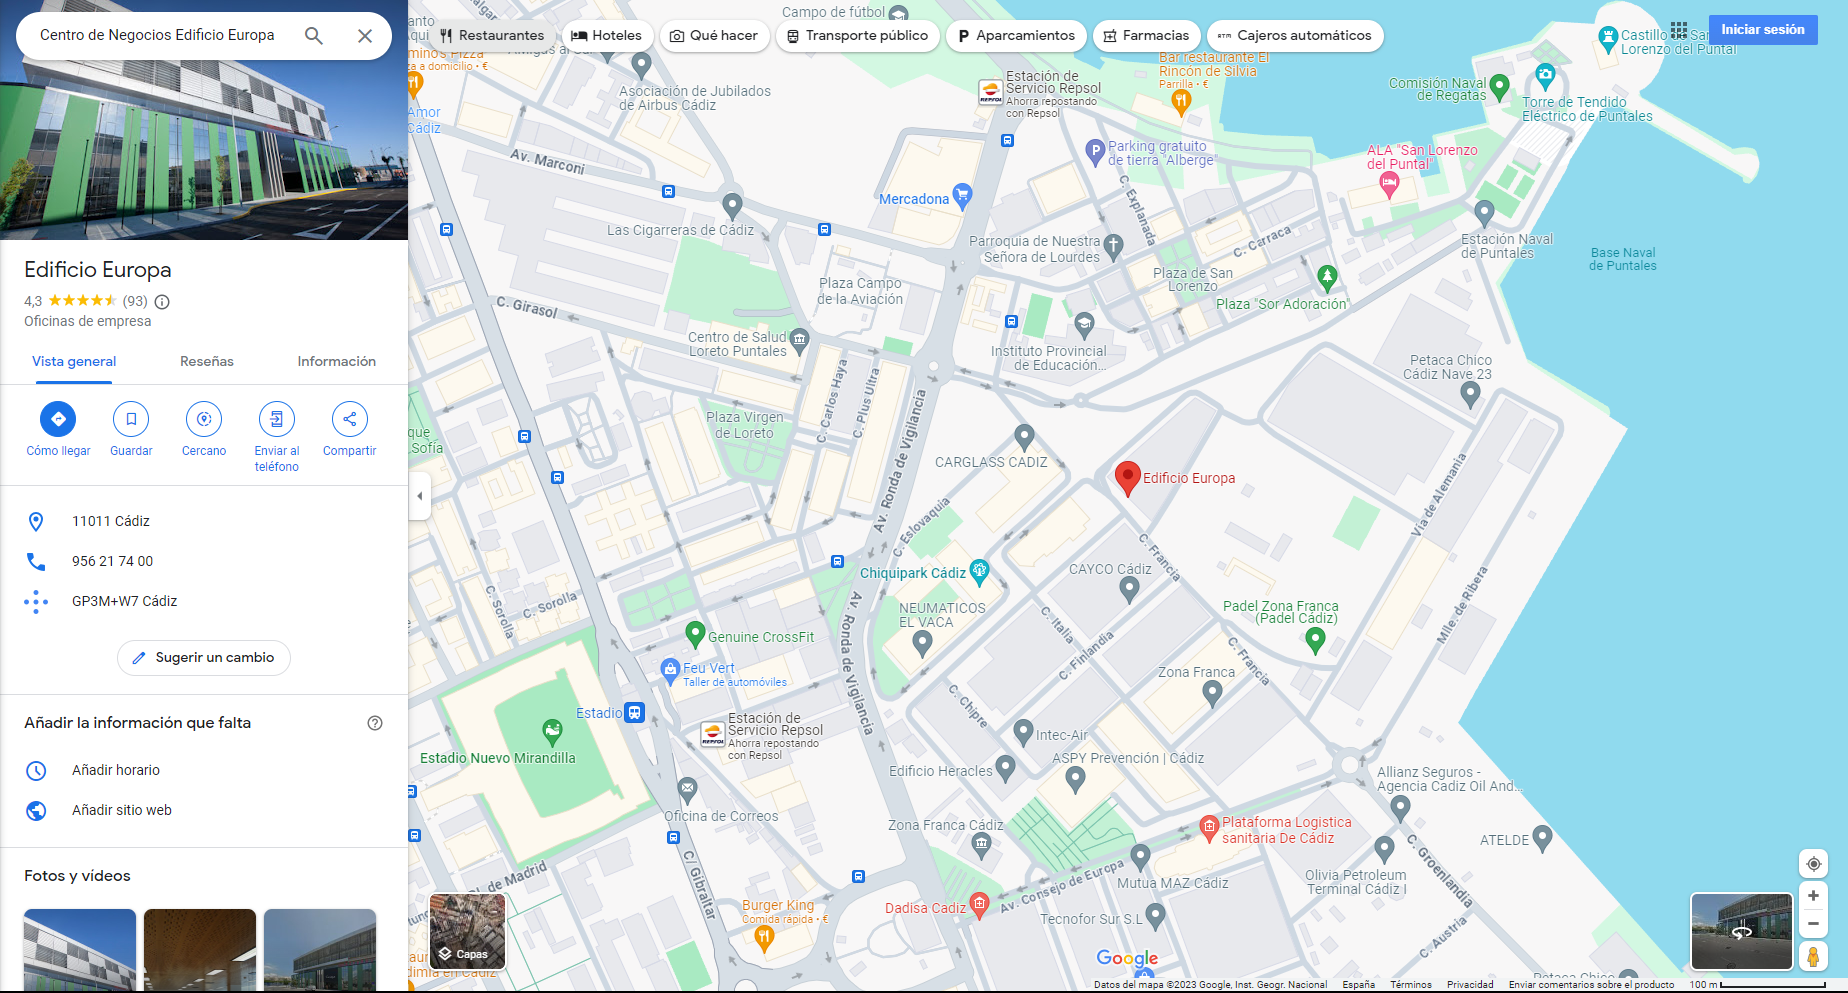Search nearby with Cercano

(204, 430)
